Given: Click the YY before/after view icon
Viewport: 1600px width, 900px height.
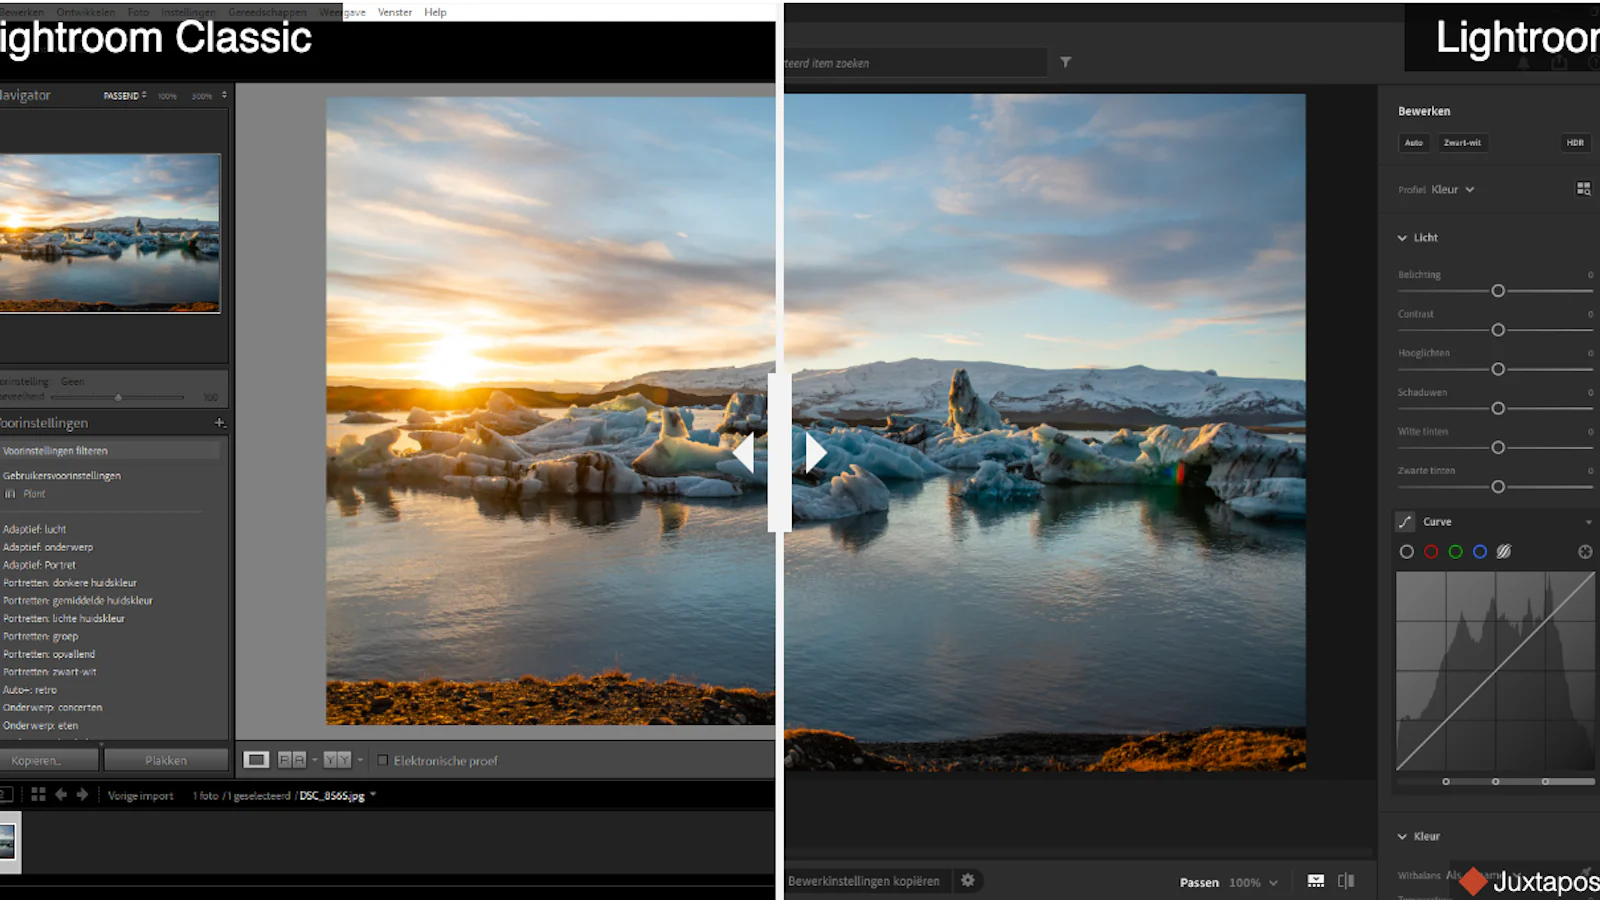Looking at the screenshot, I should (x=337, y=760).
